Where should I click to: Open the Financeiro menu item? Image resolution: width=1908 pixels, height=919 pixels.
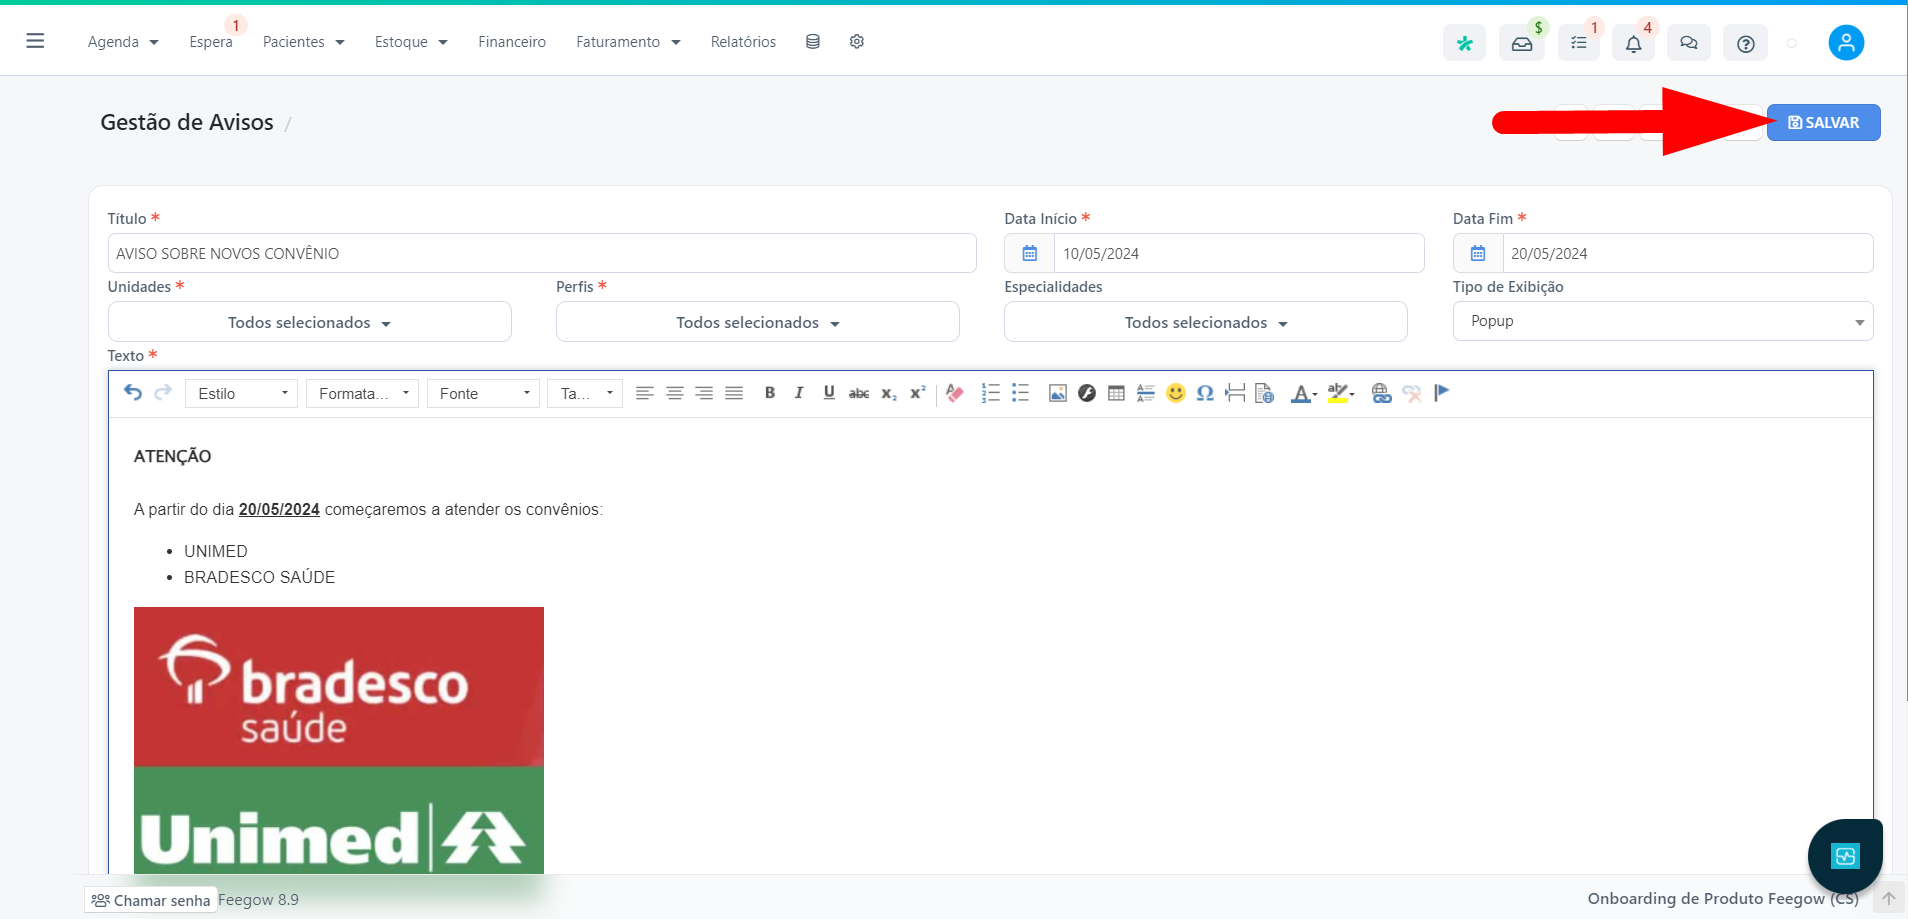pyautogui.click(x=512, y=42)
